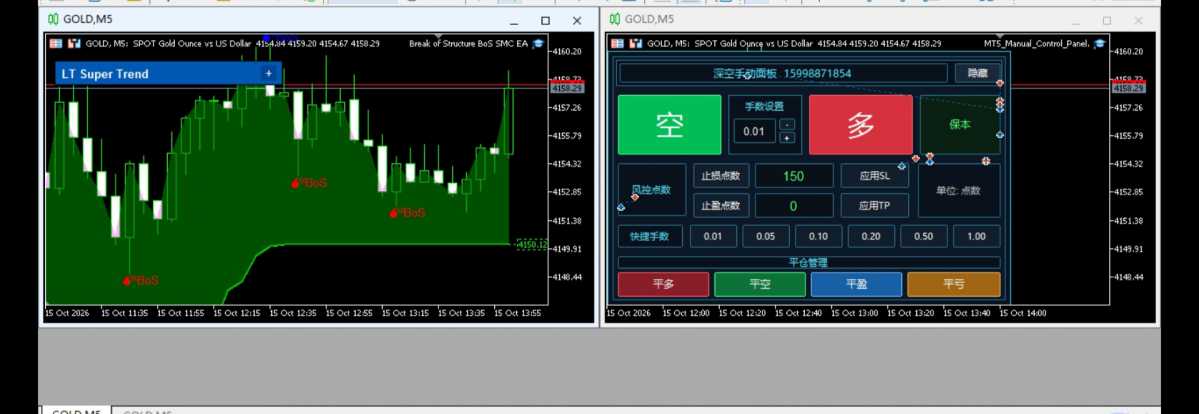Hide the panel with 隐藏 button

pos(977,73)
